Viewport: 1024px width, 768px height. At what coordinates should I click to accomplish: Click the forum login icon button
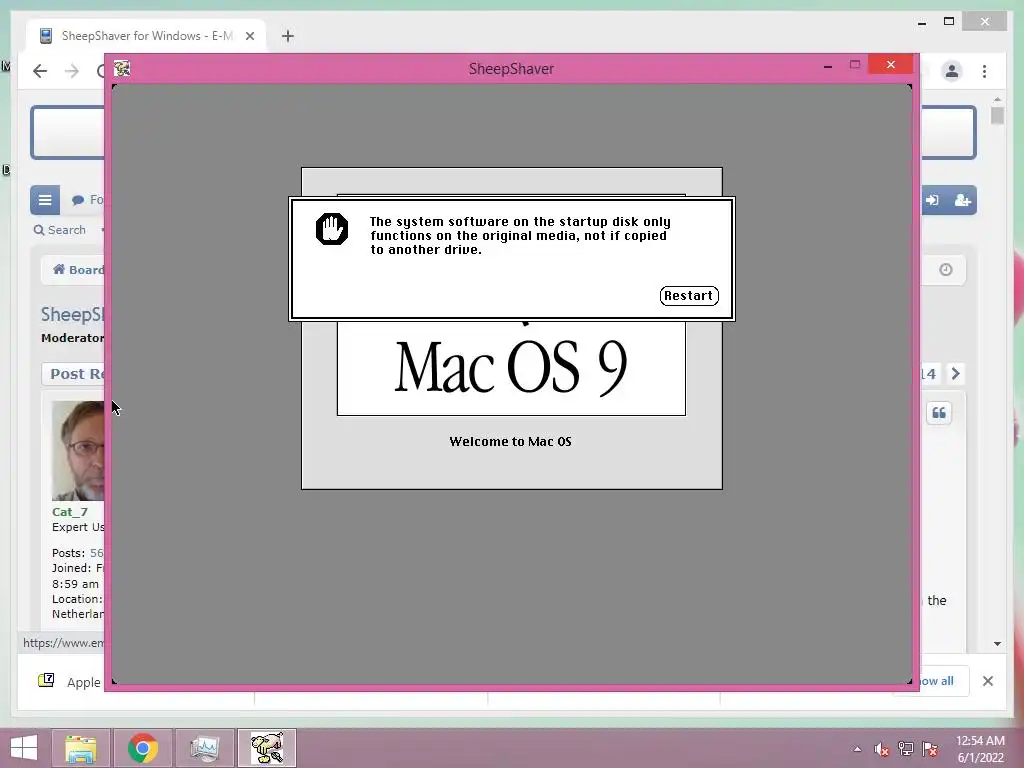933,200
